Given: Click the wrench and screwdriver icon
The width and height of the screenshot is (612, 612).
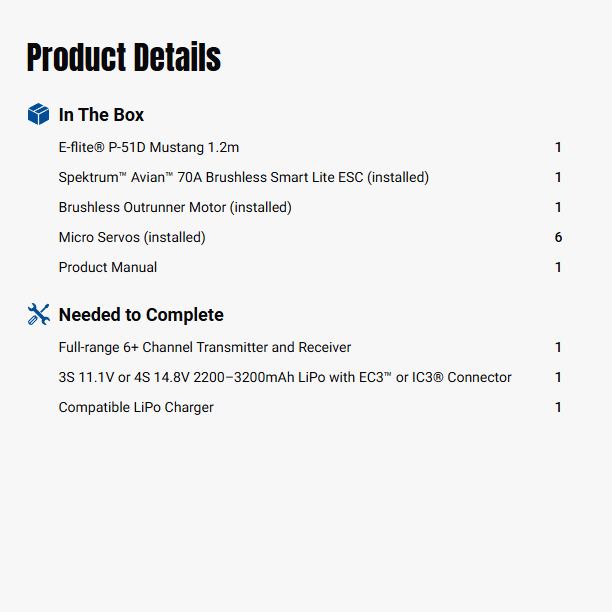Looking at the screenshot, I should pos(38,315).
